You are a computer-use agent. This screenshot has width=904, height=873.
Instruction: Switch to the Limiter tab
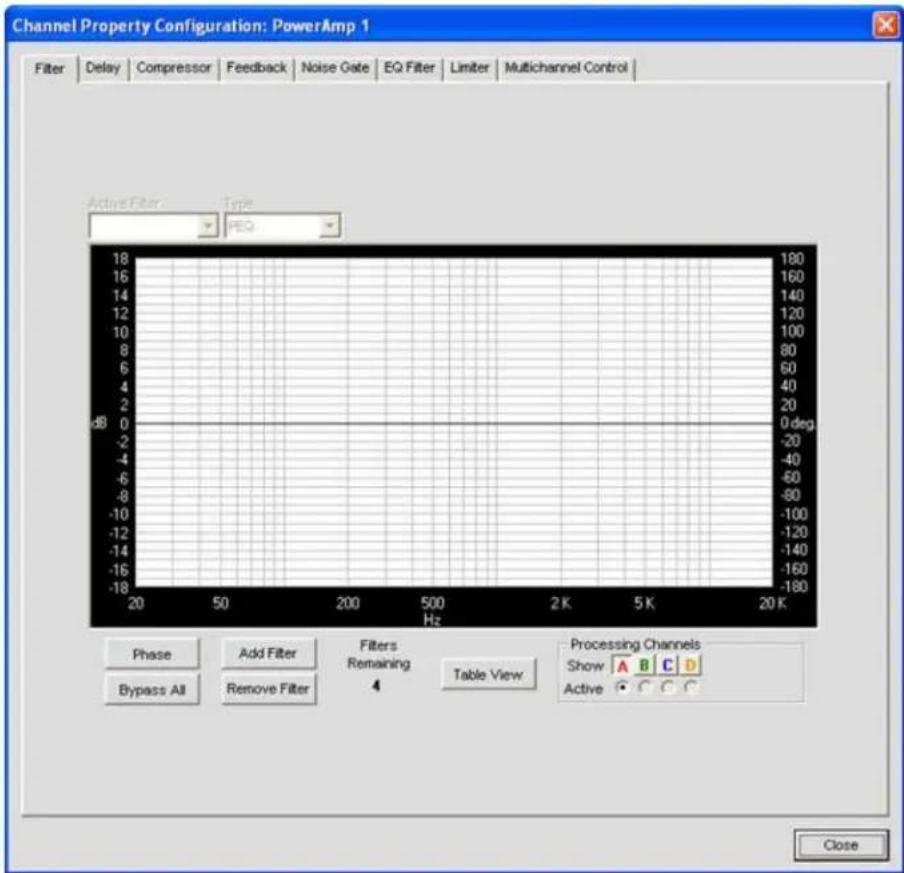[x=469, y=68]
